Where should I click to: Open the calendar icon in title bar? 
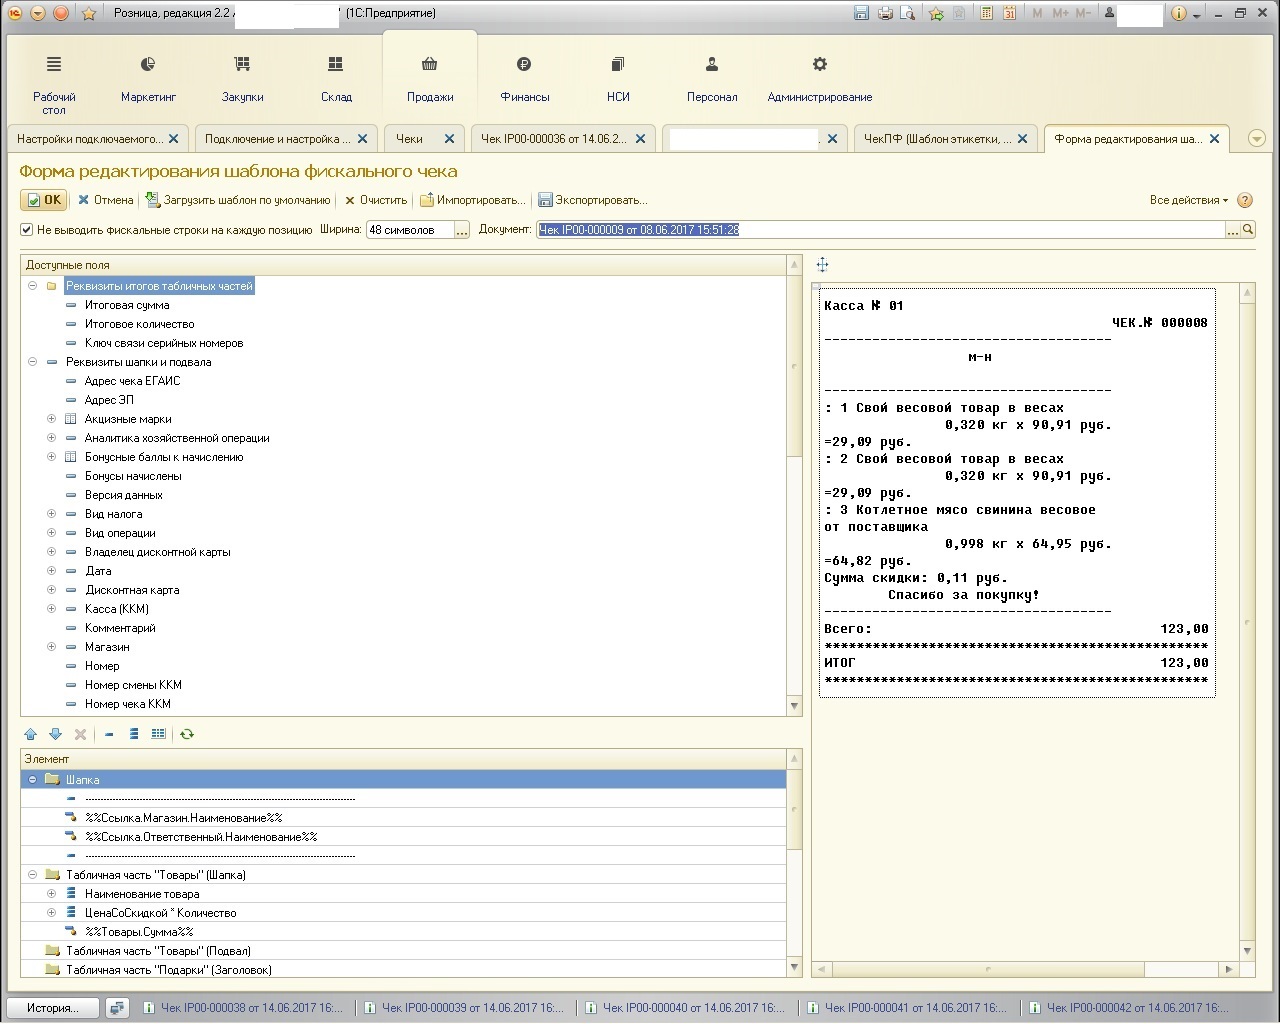(1010, 13)
